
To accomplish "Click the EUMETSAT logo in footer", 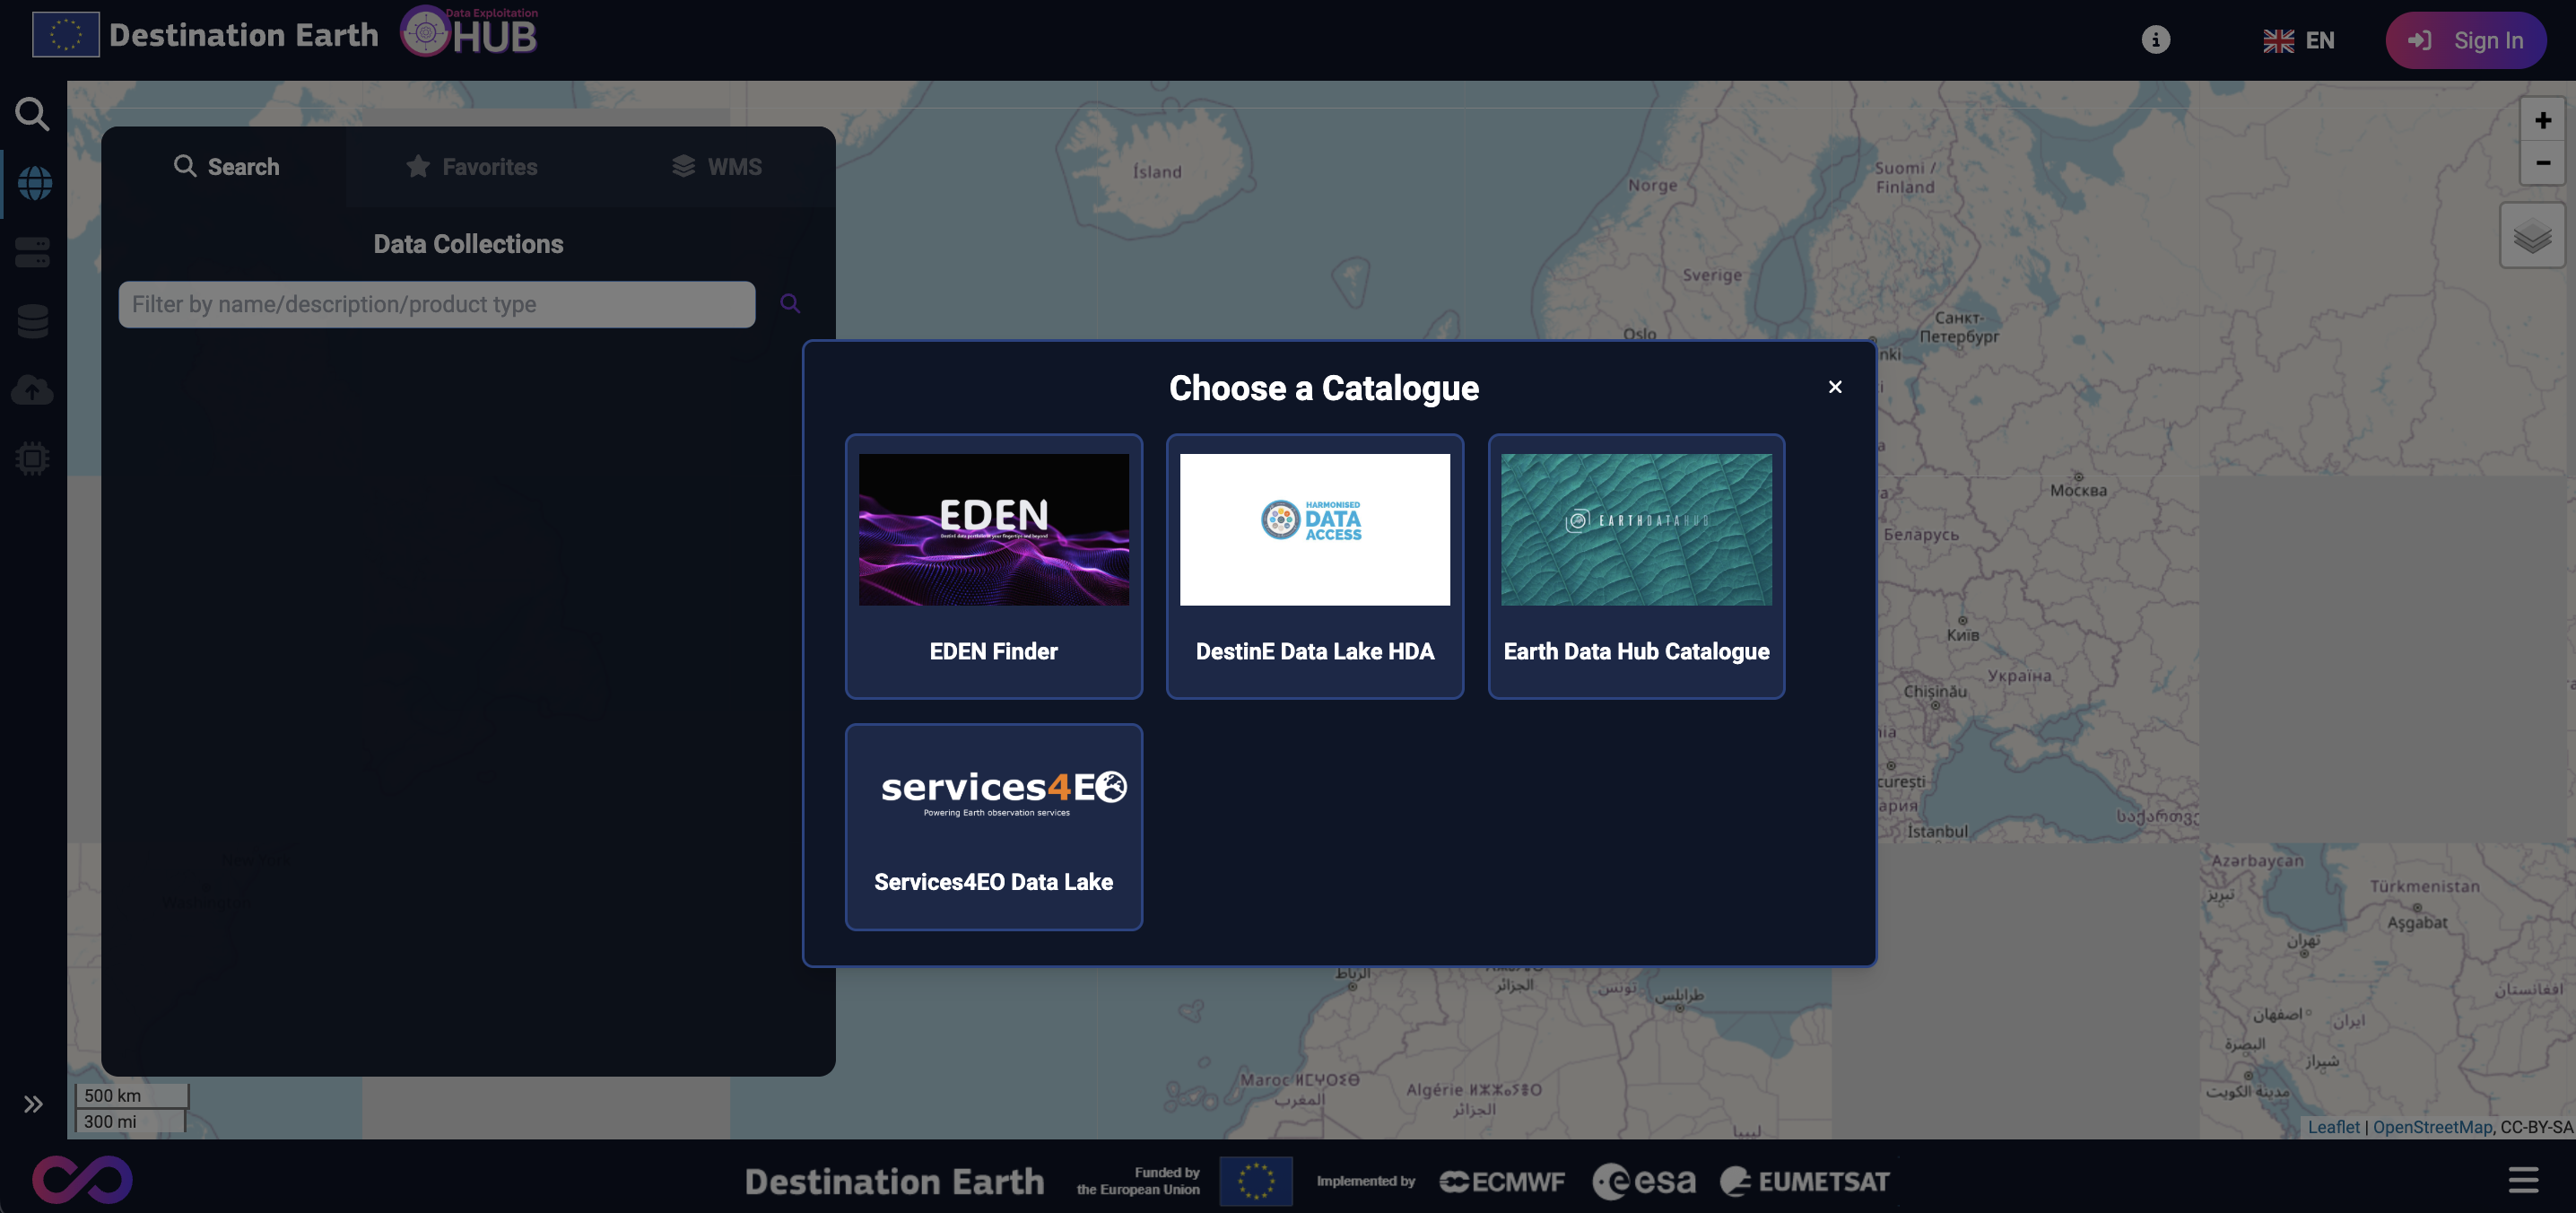I will pos(1805,1181).
